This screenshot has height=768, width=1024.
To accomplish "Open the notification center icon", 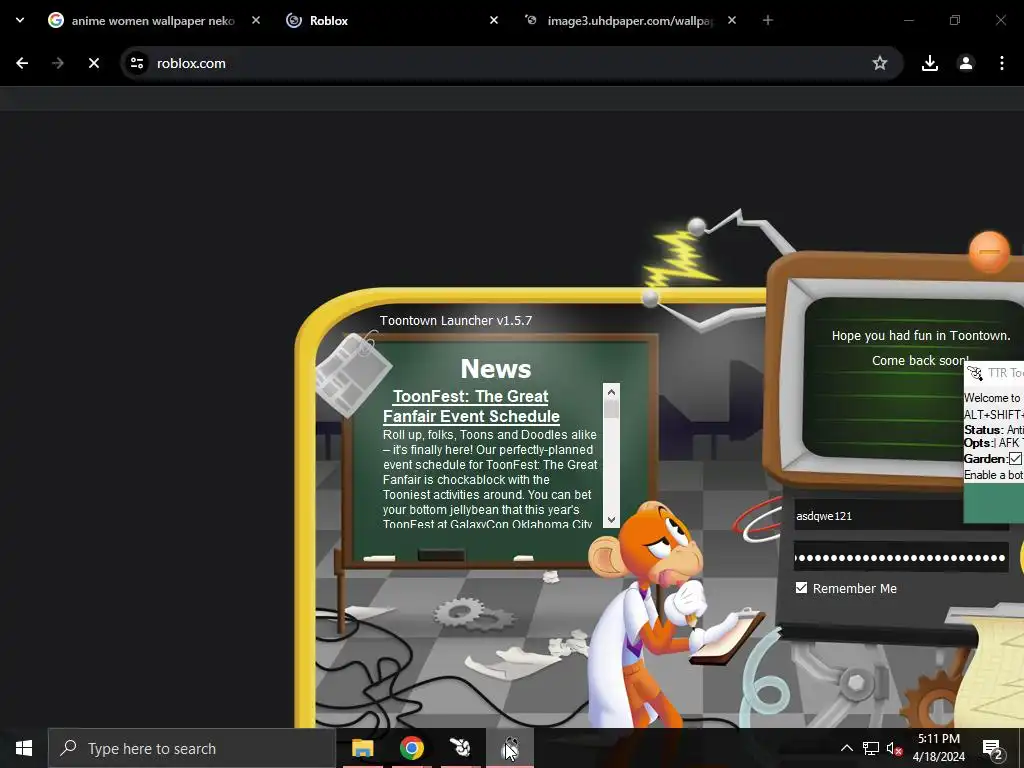I will coord(993,748).
